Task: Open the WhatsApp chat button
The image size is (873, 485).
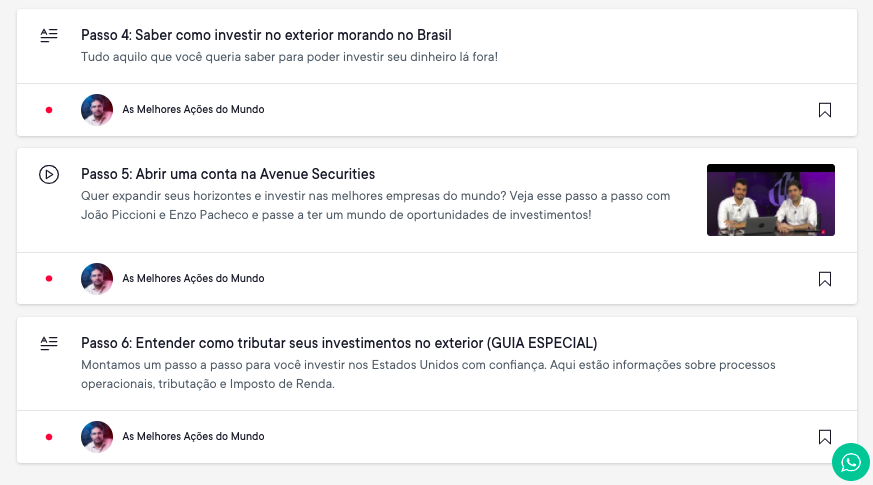Action: point(851,462)
